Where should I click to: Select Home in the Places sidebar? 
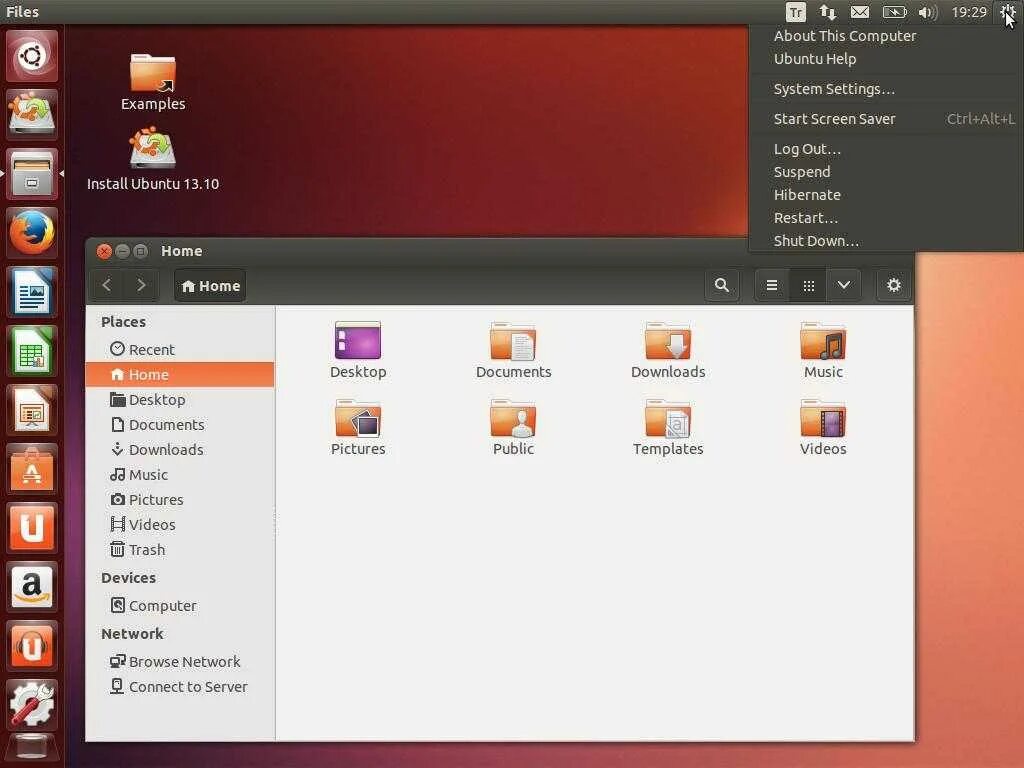click(x=180, y=375)
